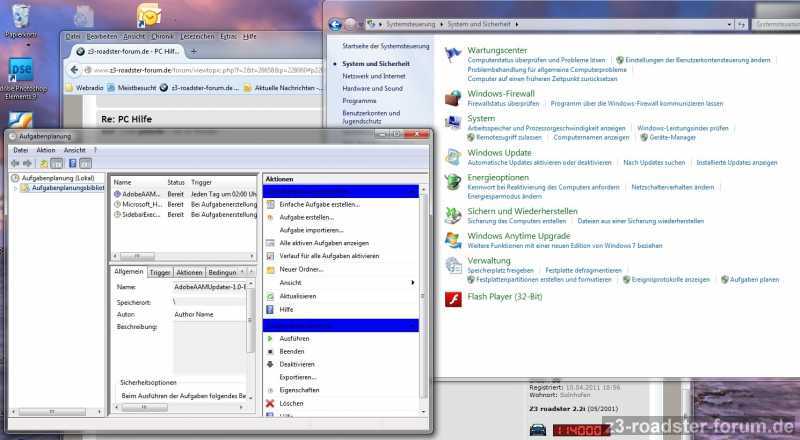The width and height of the screenshot is (800, 440).
Task: Switch to the Trigger tab
Action: tap(160, 272)
